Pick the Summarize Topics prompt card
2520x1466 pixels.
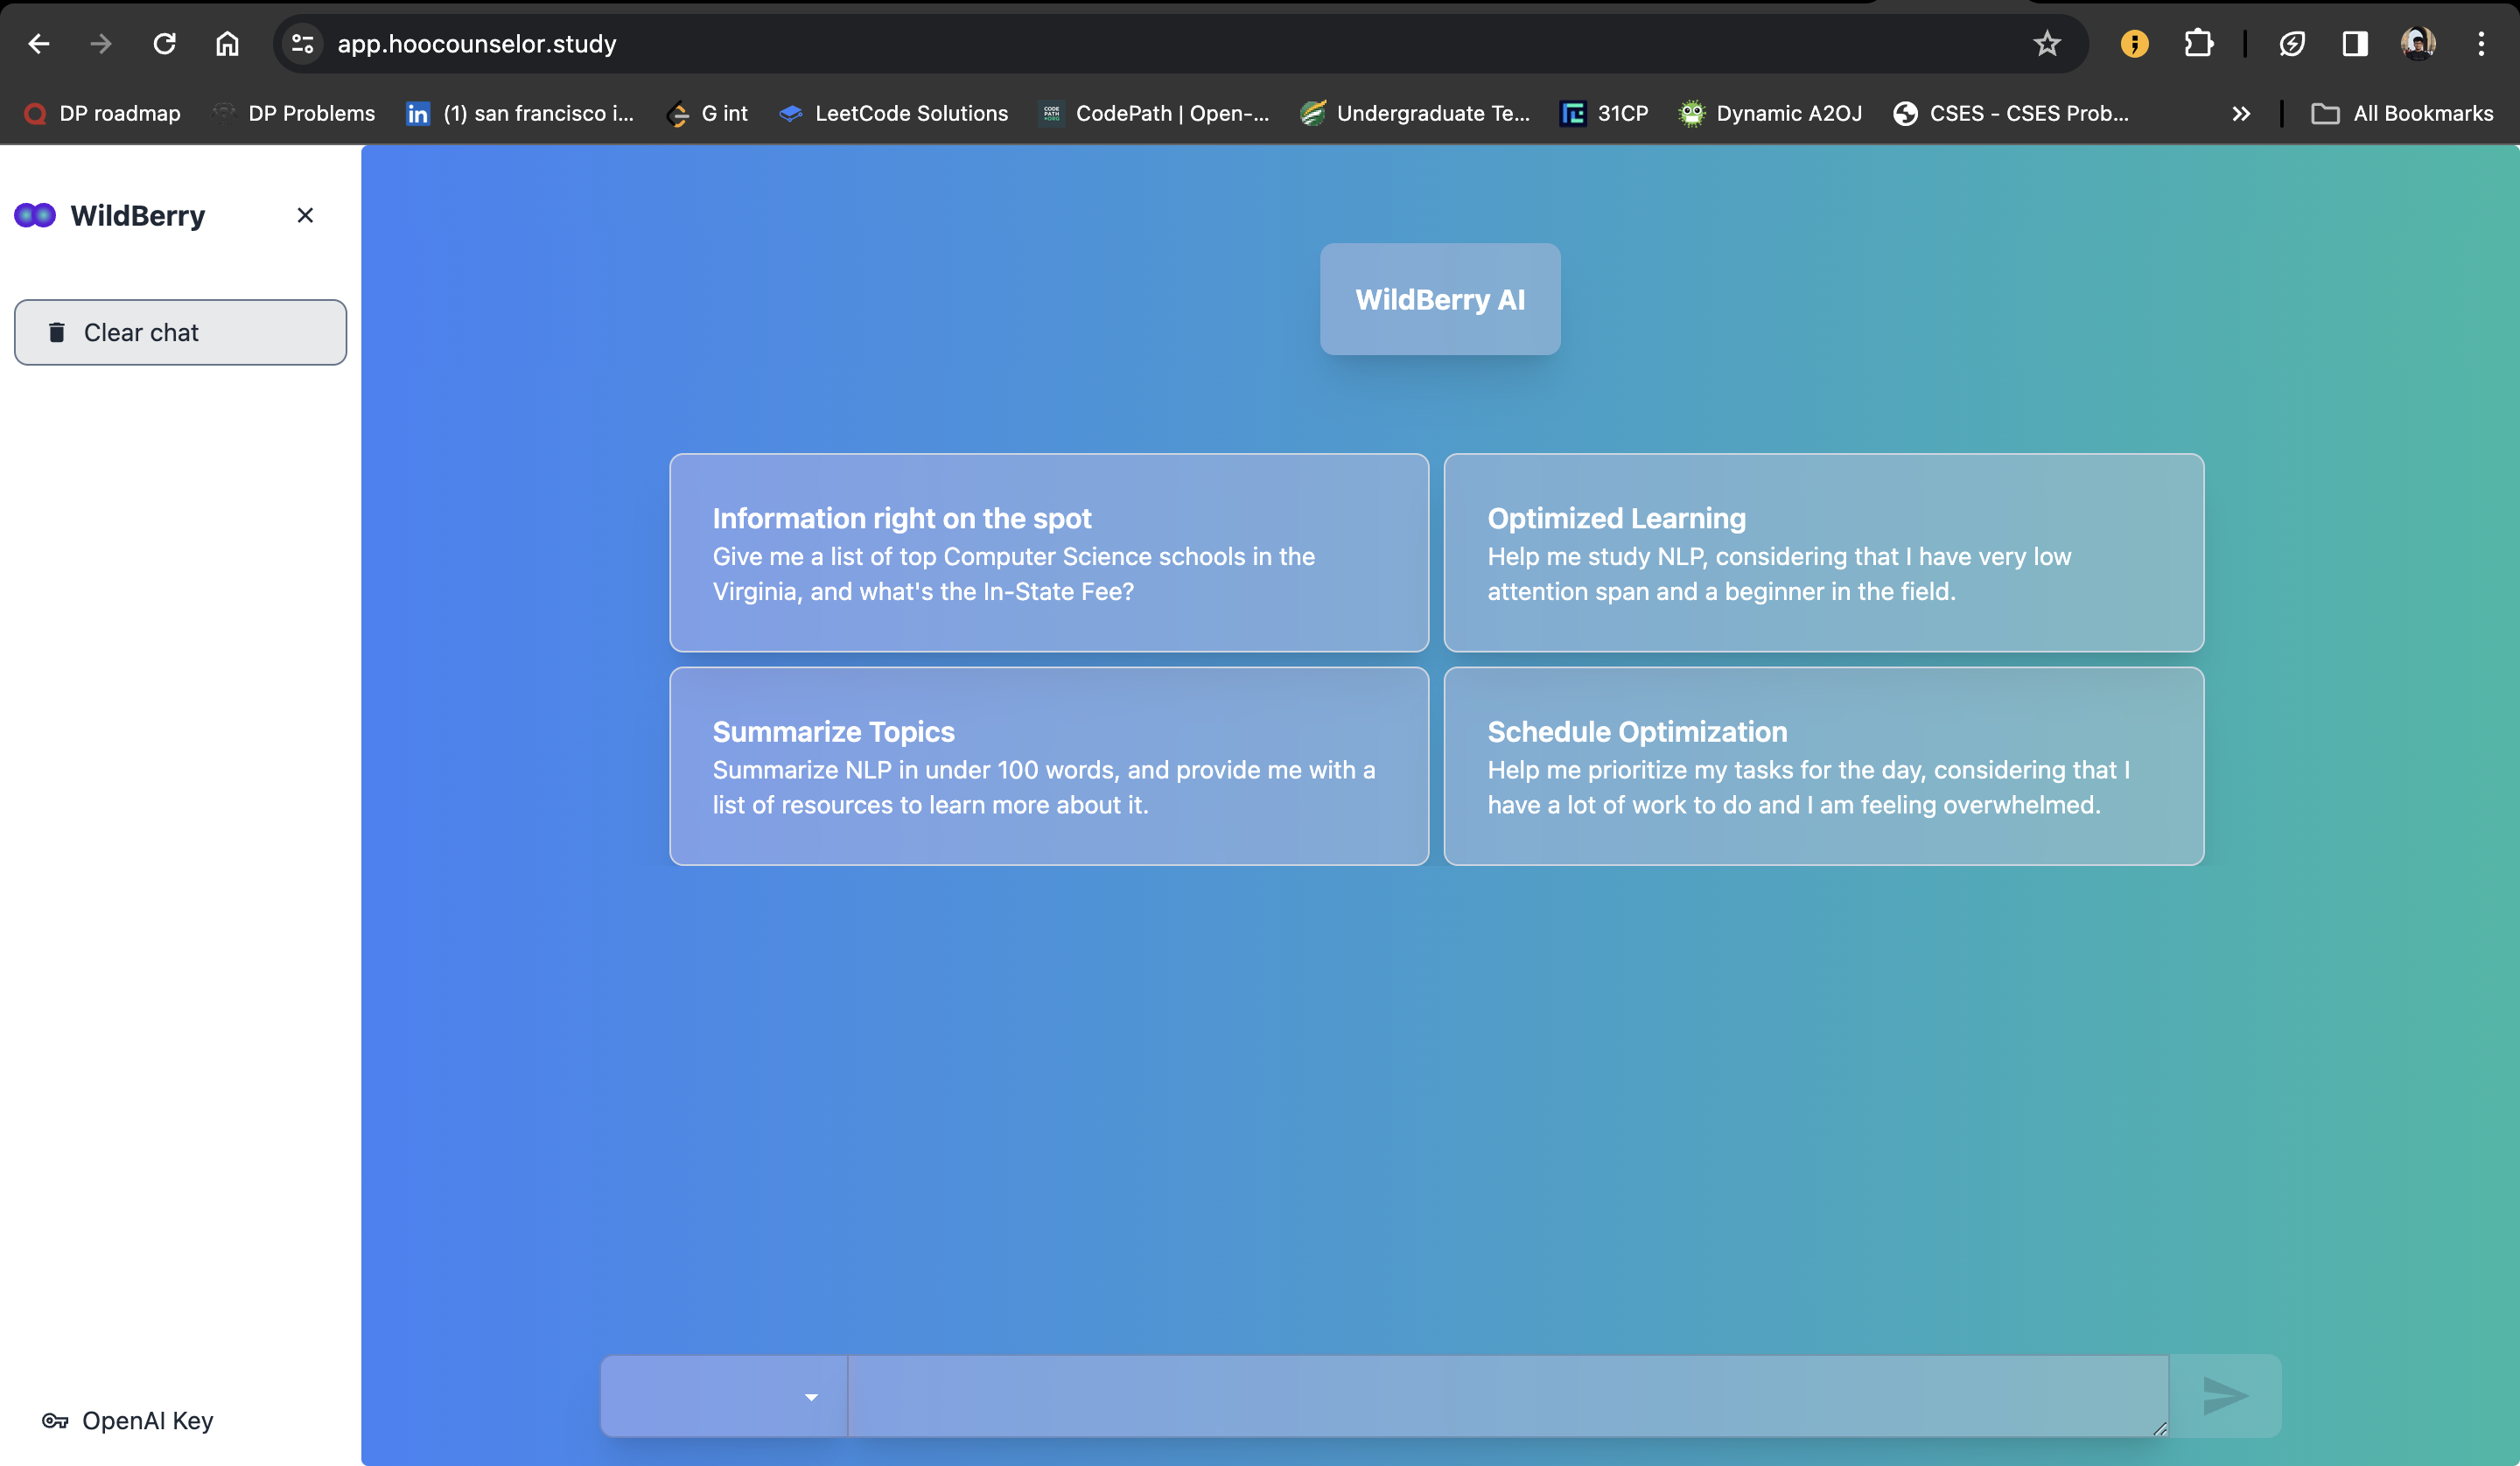pos(1049,766)
